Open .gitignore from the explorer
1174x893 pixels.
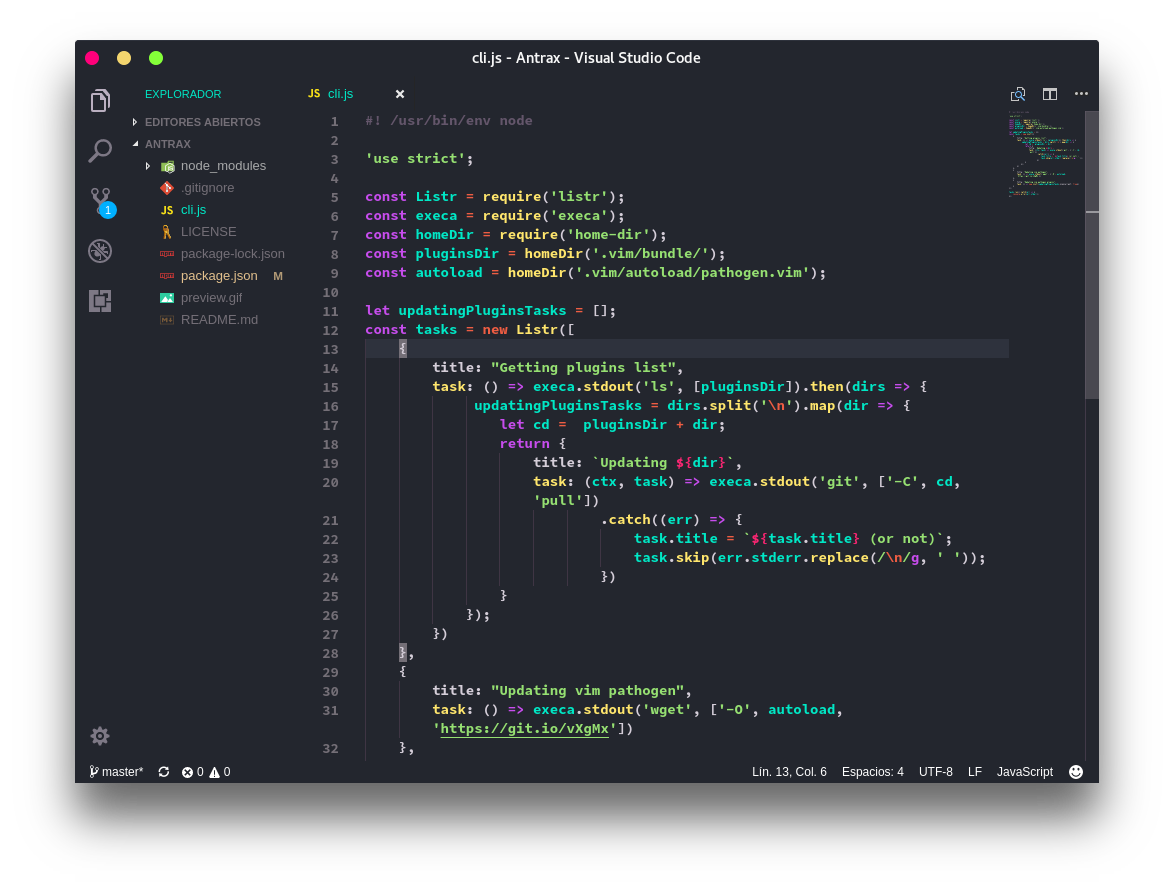point(207,188)
